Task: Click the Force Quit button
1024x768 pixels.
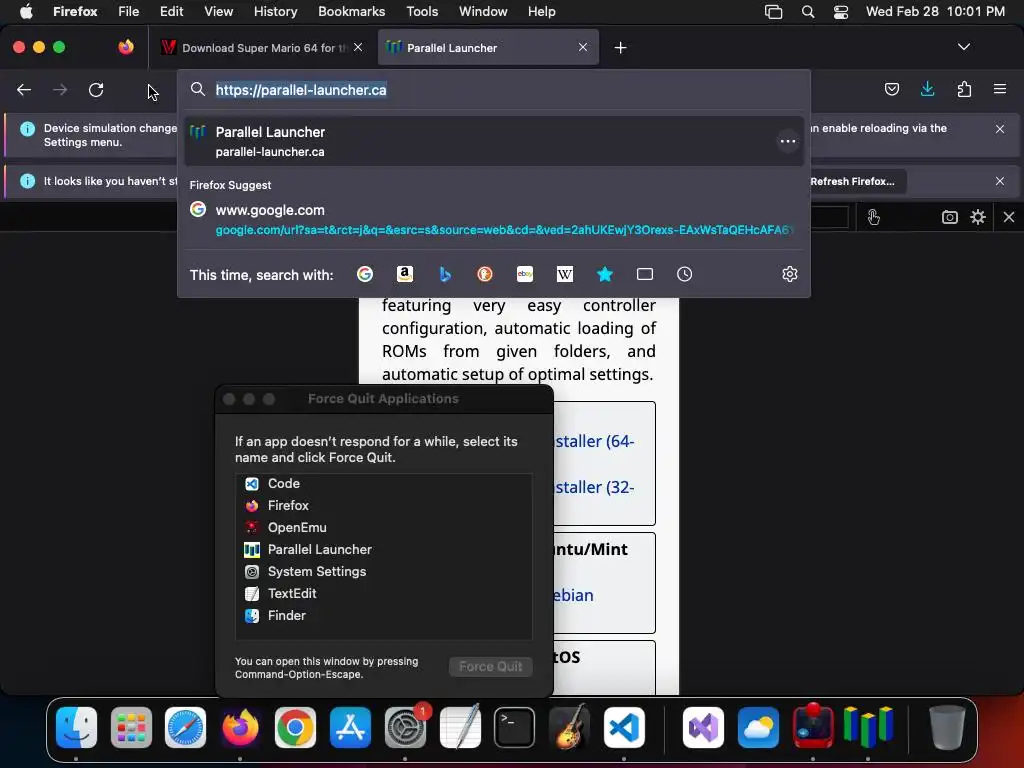Action: point(490,666)
